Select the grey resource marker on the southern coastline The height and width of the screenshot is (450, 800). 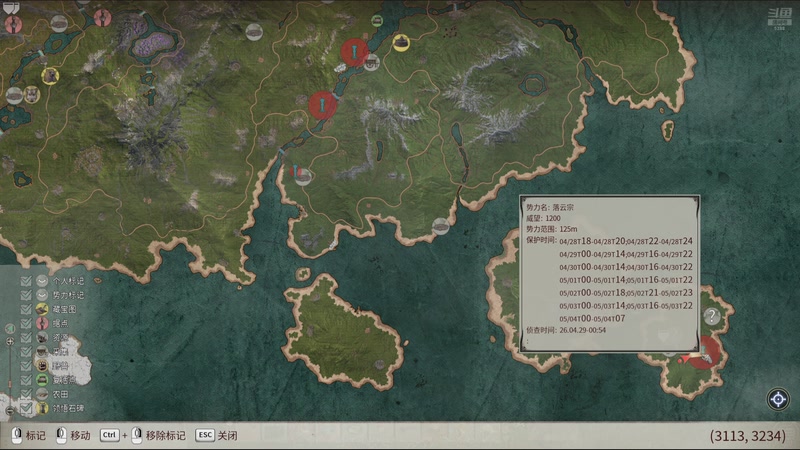coord(441,226)
